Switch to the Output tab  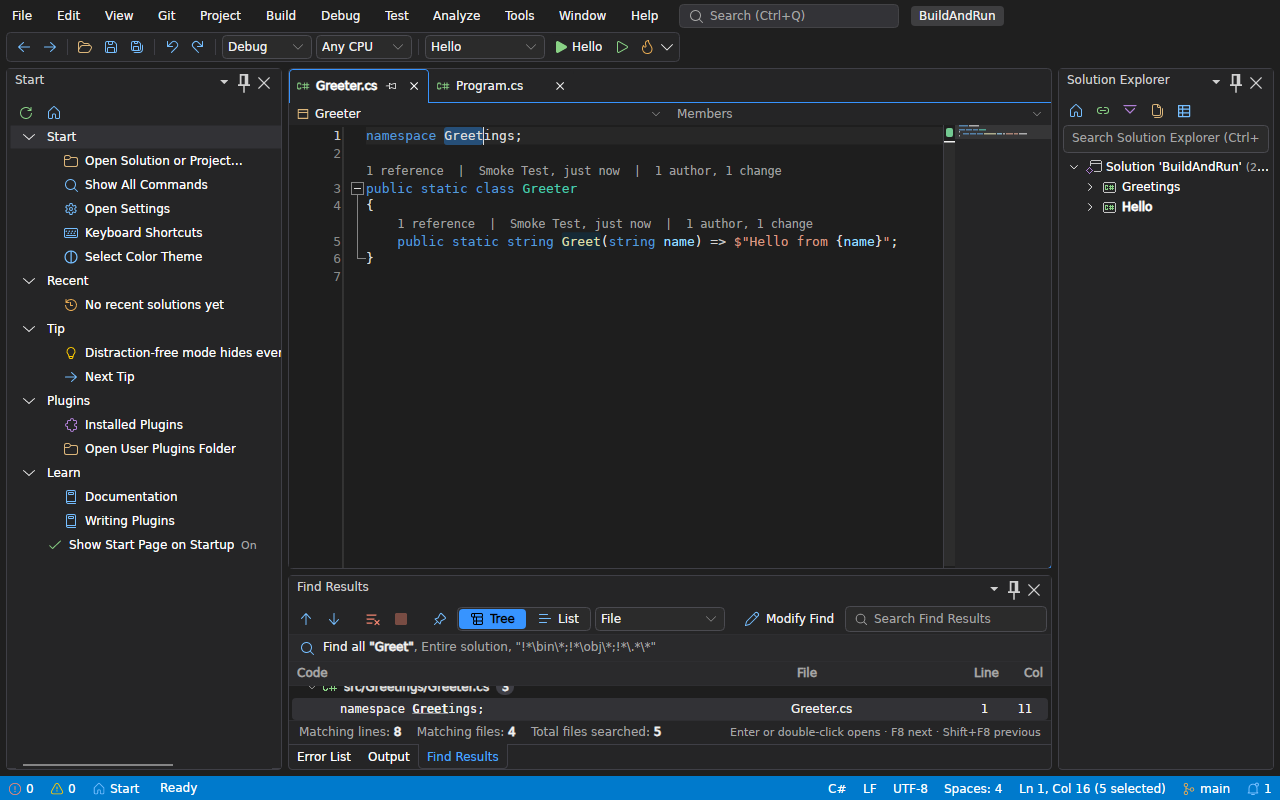coord(389,757)
